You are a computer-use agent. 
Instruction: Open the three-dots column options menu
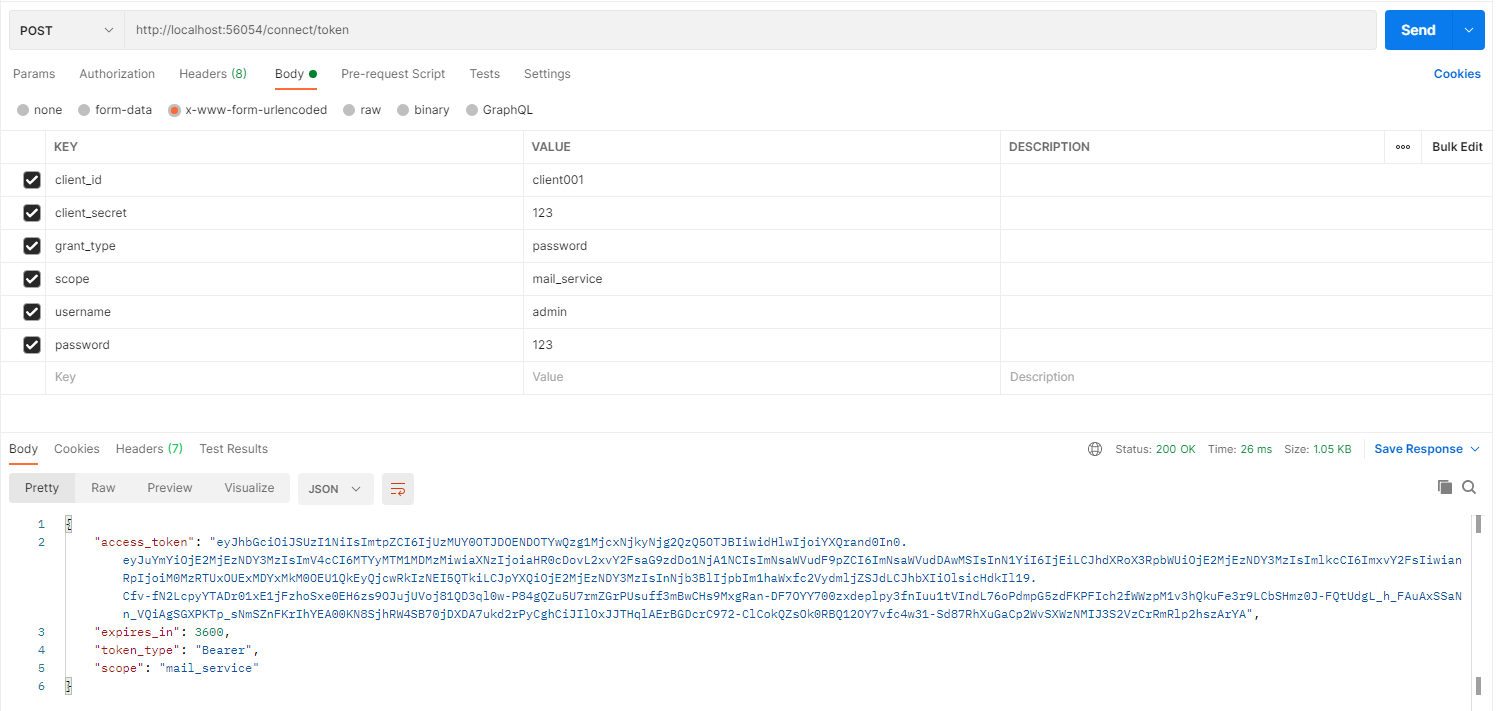1403,147
